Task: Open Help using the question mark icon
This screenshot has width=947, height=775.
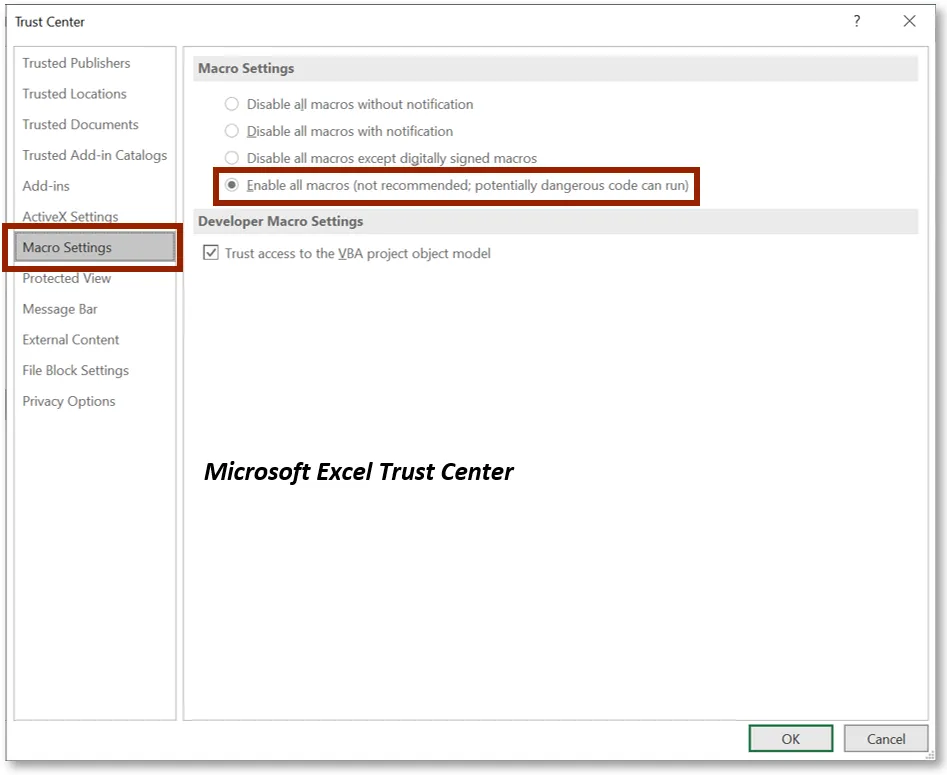Action: [856, 21]
